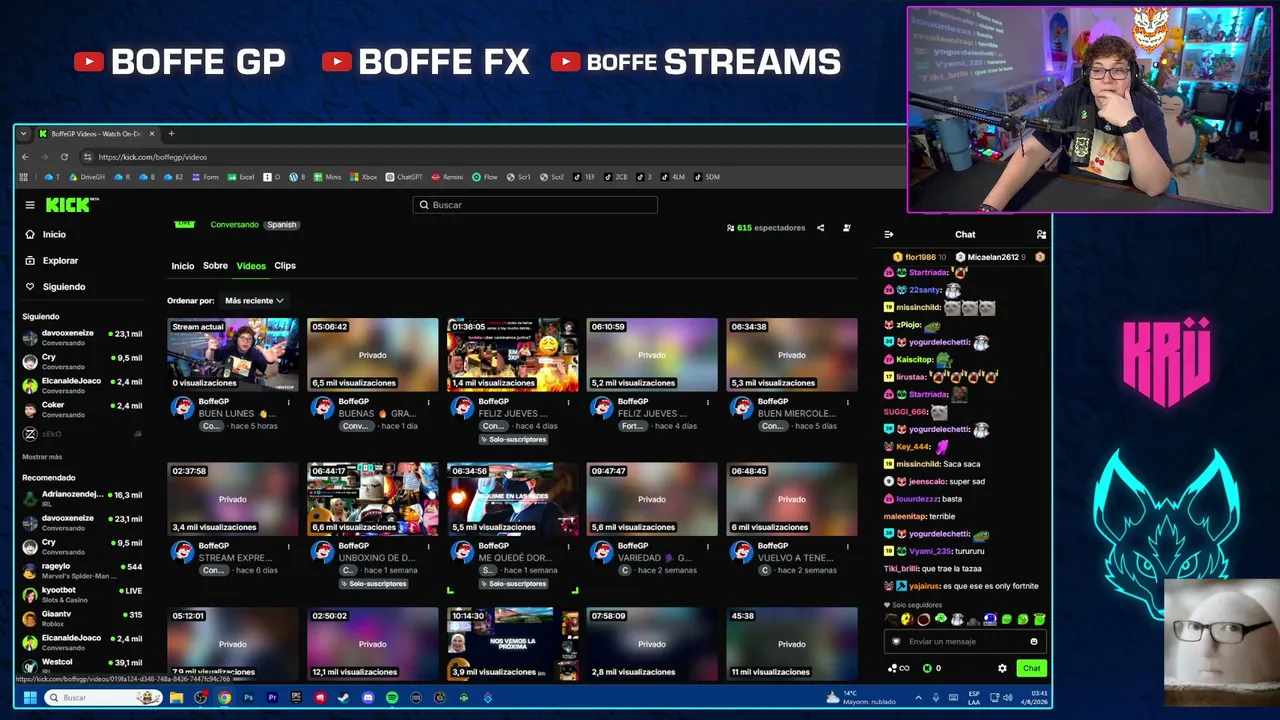Viewport: 1280px width, 720px height.
Task: Open Windows Start menu
Action: [30, 697]
